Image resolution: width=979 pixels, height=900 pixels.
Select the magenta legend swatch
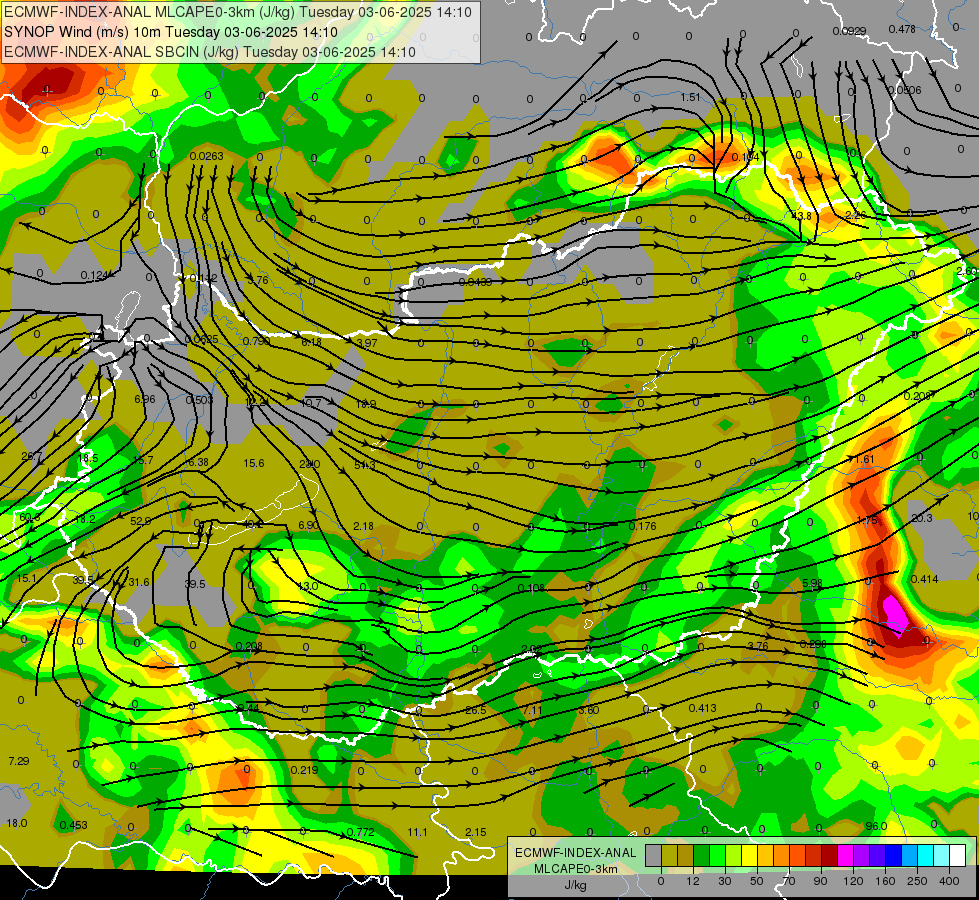click(x=845, y=856)
